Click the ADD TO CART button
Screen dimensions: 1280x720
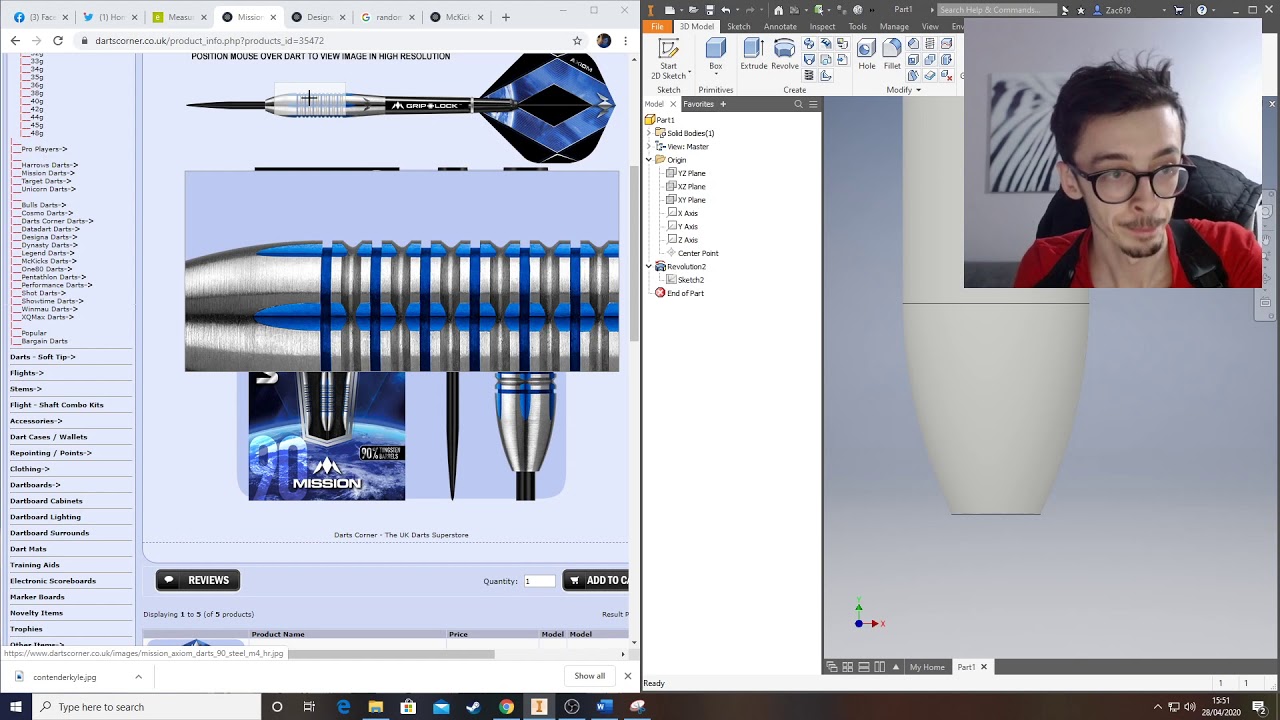596,580
